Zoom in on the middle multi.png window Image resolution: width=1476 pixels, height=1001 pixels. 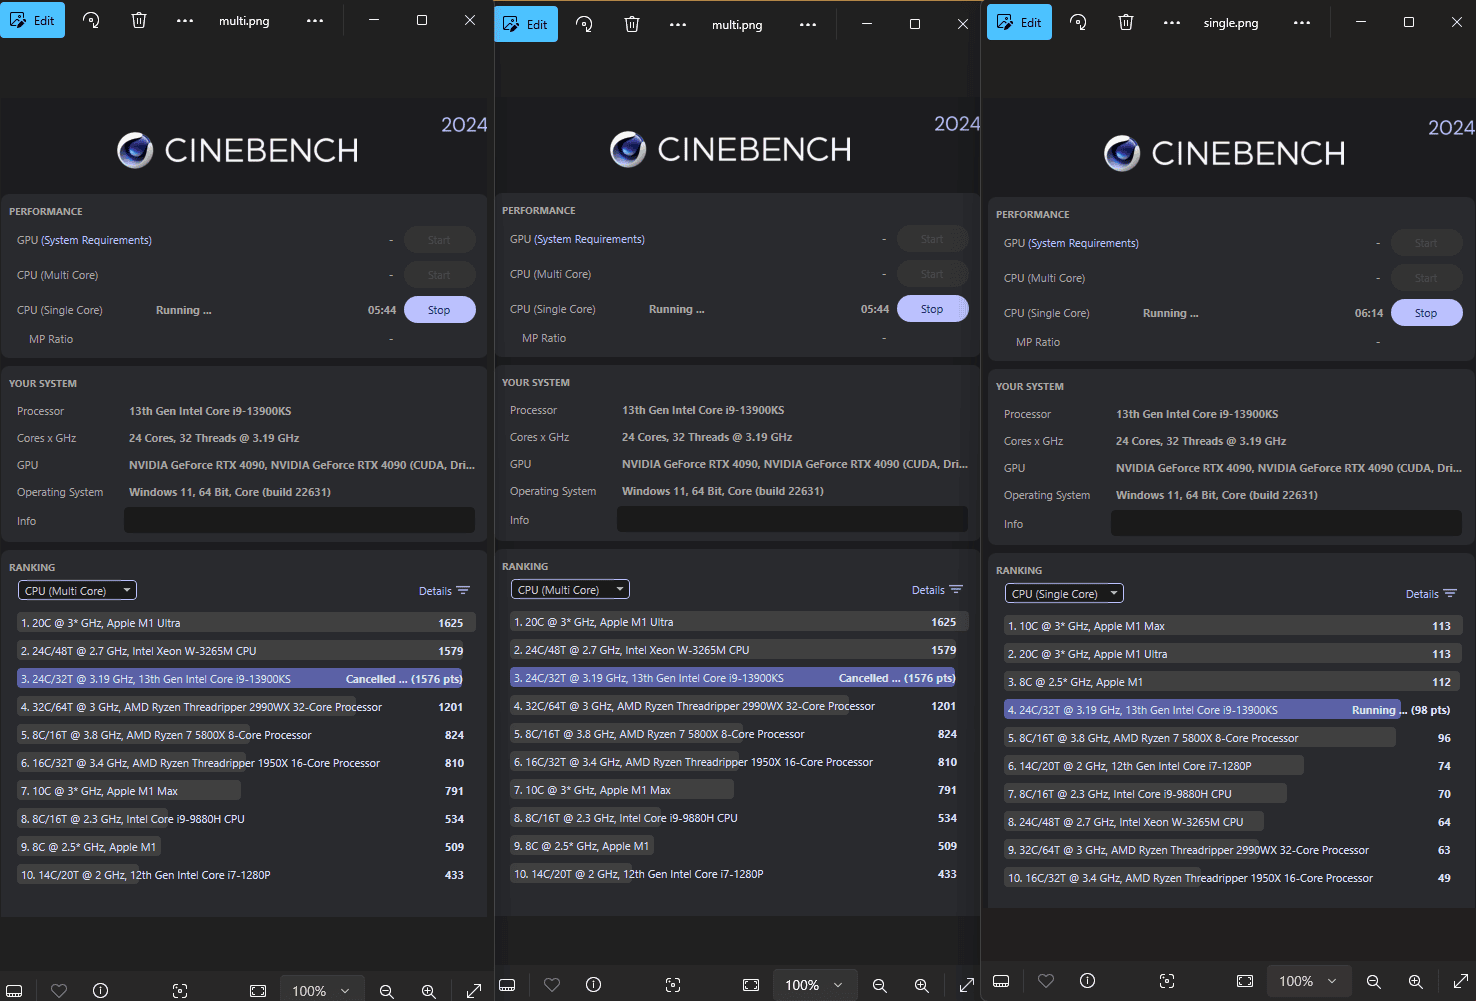coord(921,985)
